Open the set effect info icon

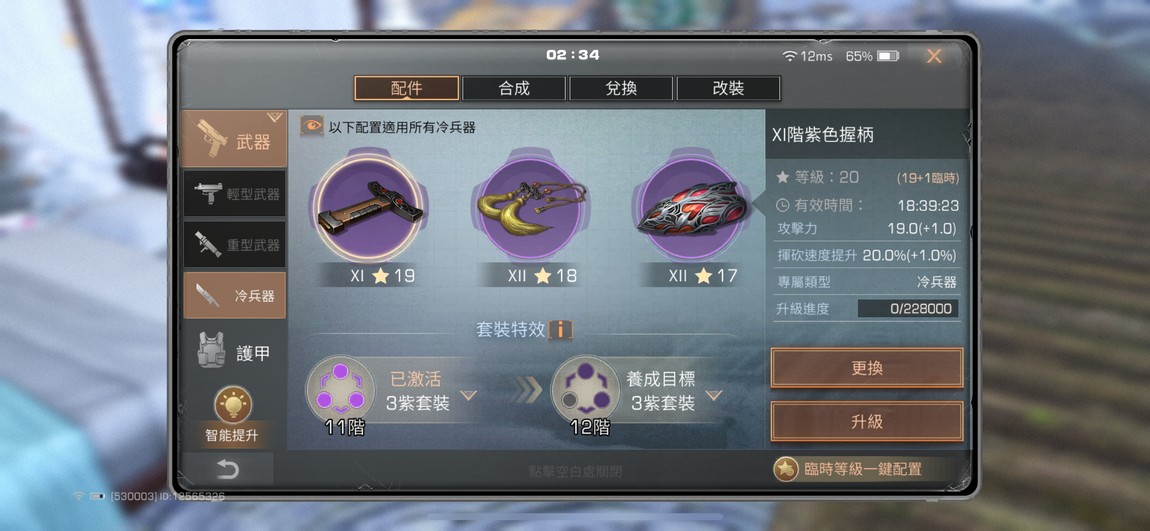click(561, 329)
